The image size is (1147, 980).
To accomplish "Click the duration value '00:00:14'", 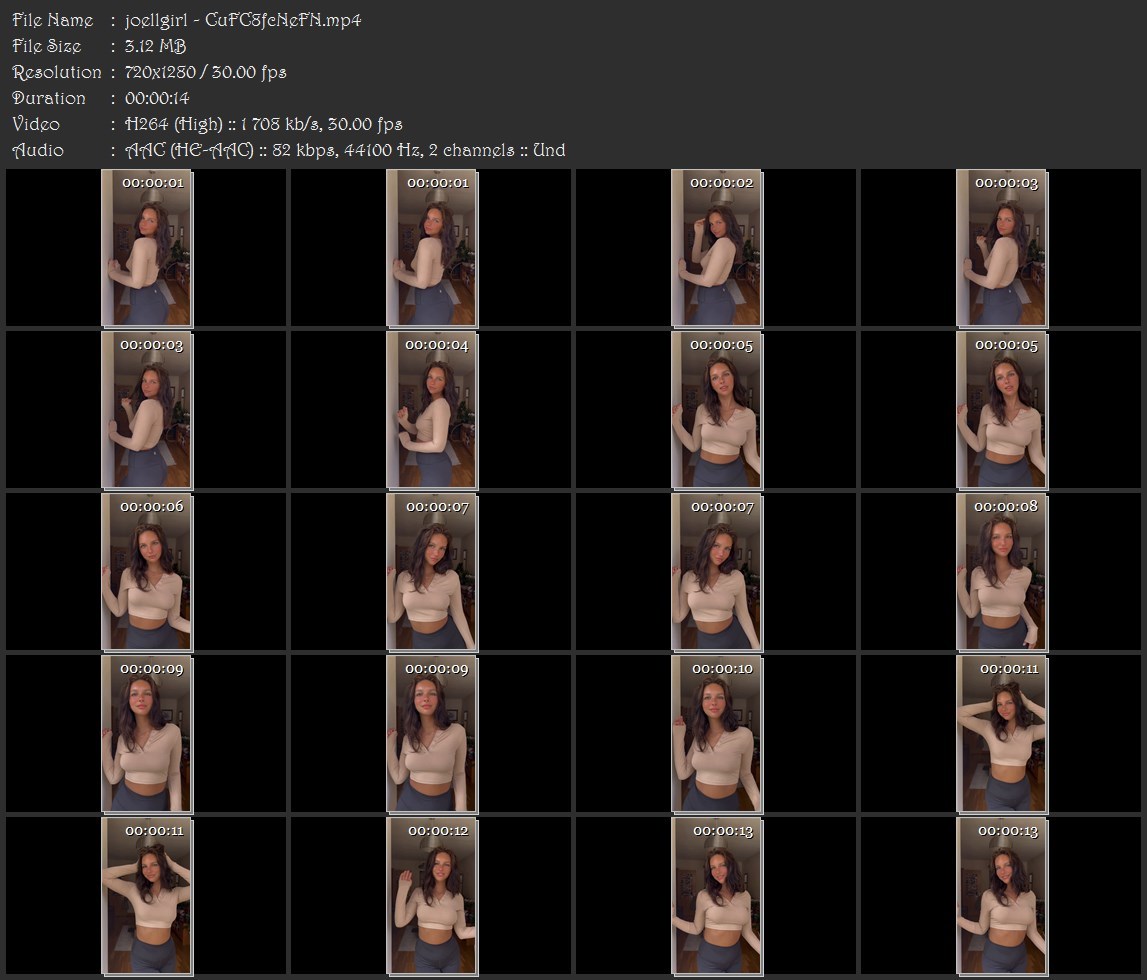I will click(157, 98).
